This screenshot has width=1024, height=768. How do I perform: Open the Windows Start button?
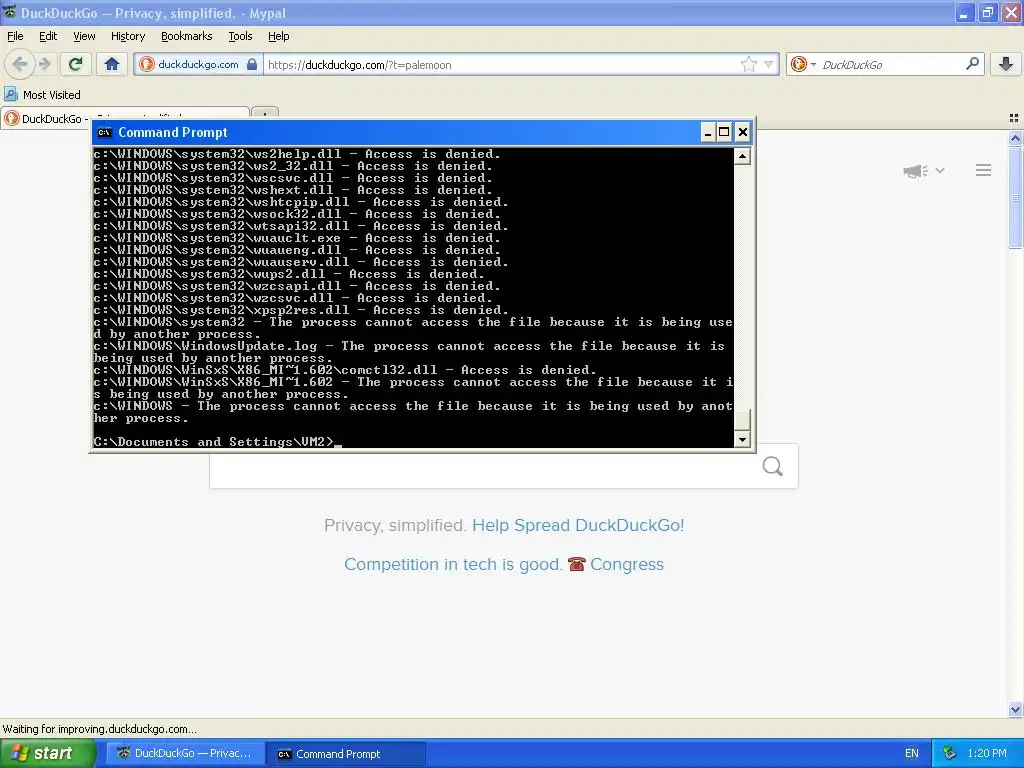click(x=46, y=754)
